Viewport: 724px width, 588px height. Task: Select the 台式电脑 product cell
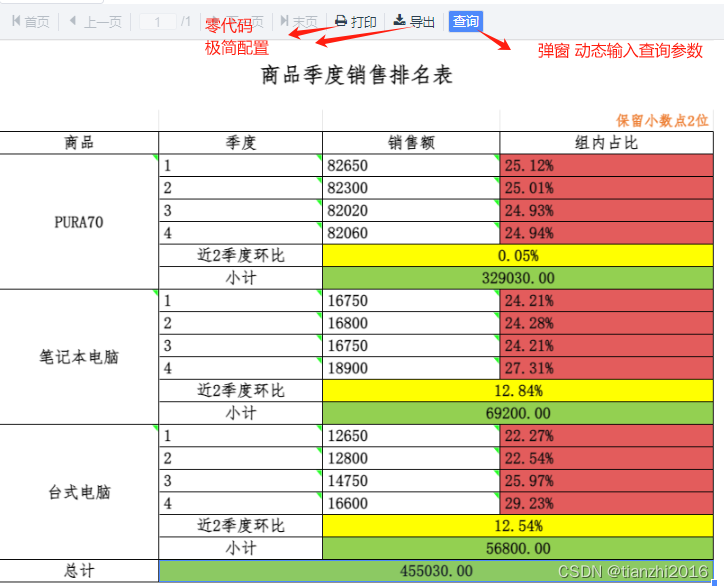tap(79, 492)
